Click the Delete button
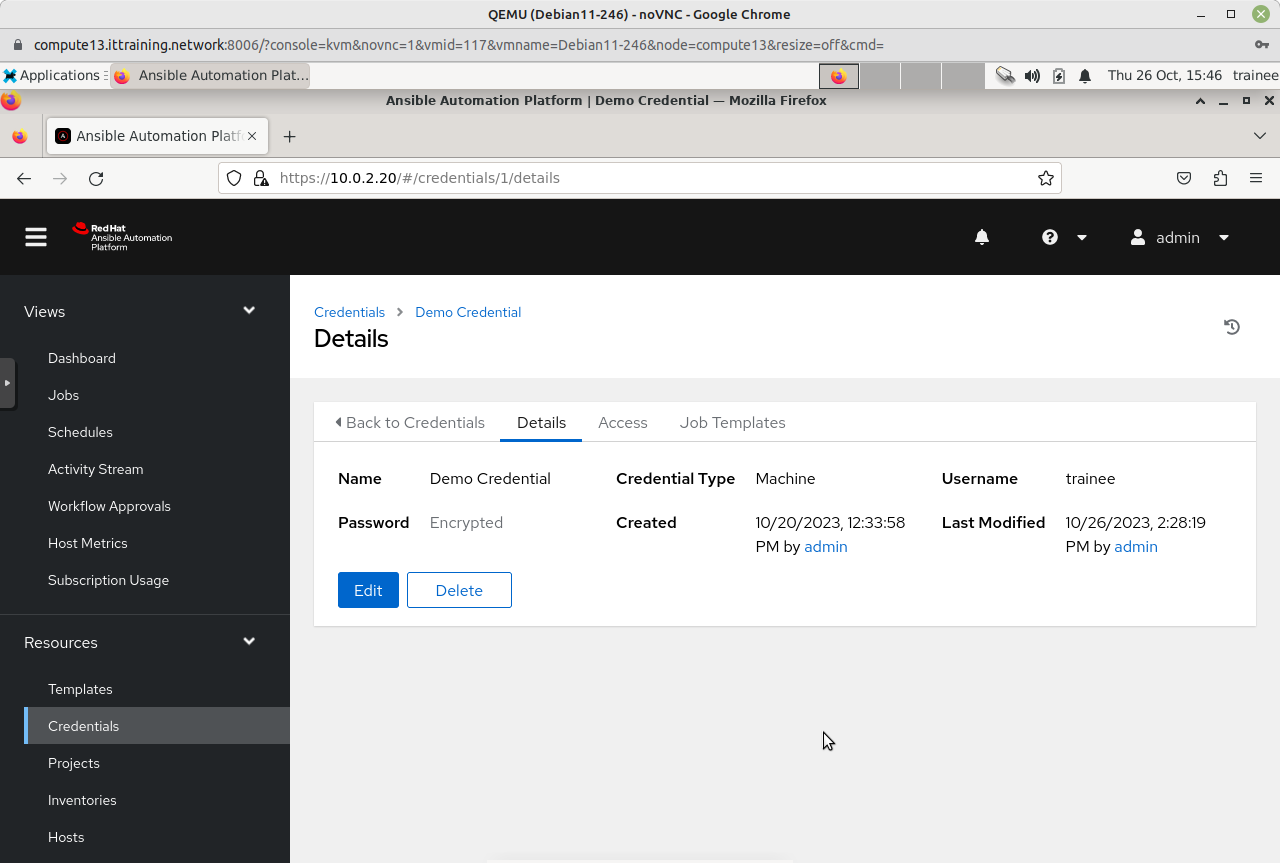1280x863 pixels. pos(459,590)
